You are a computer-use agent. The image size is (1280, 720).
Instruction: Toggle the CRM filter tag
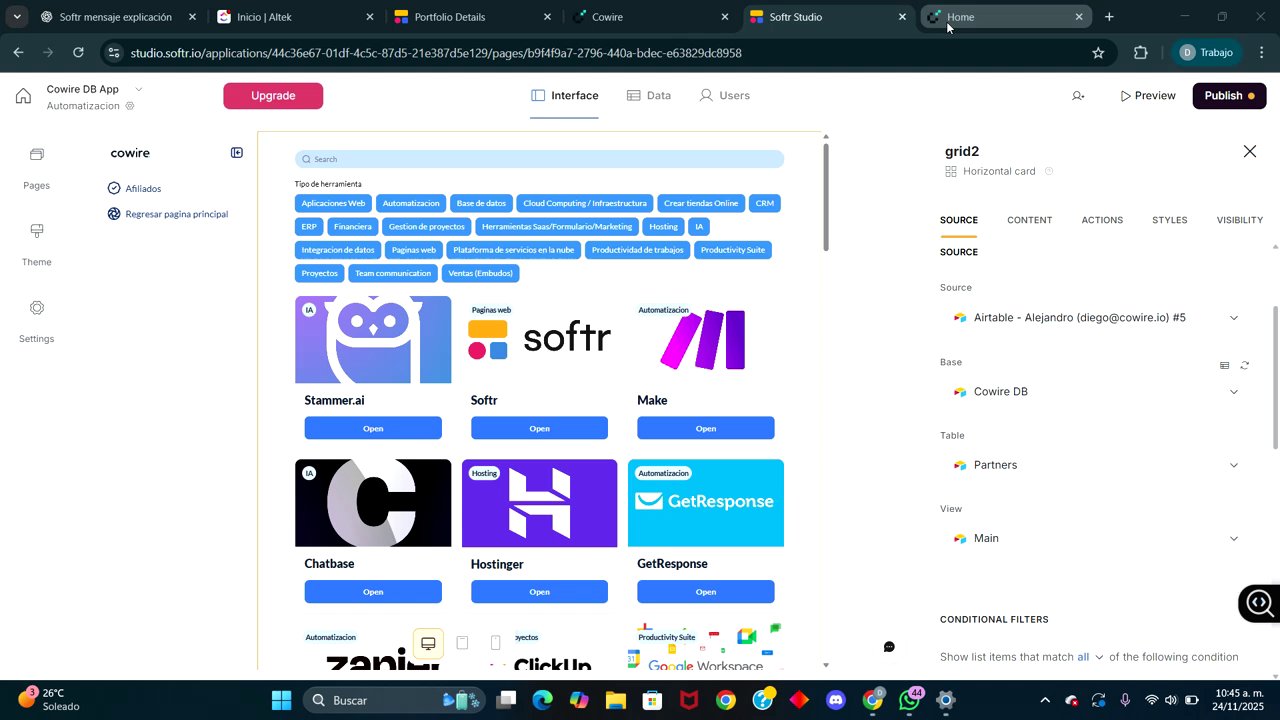(765, 203)
